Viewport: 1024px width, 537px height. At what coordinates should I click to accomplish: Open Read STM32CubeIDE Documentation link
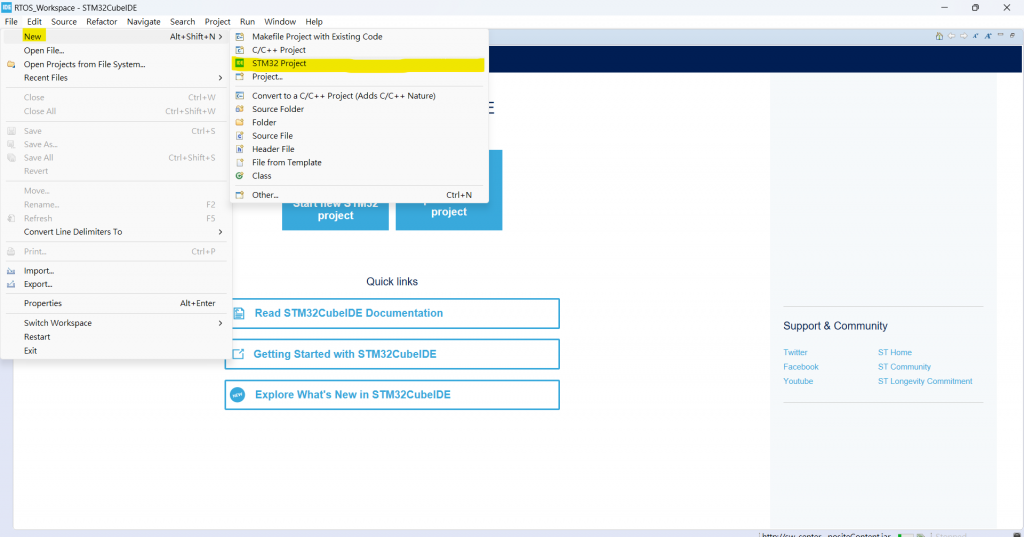(x=392, y=314)
